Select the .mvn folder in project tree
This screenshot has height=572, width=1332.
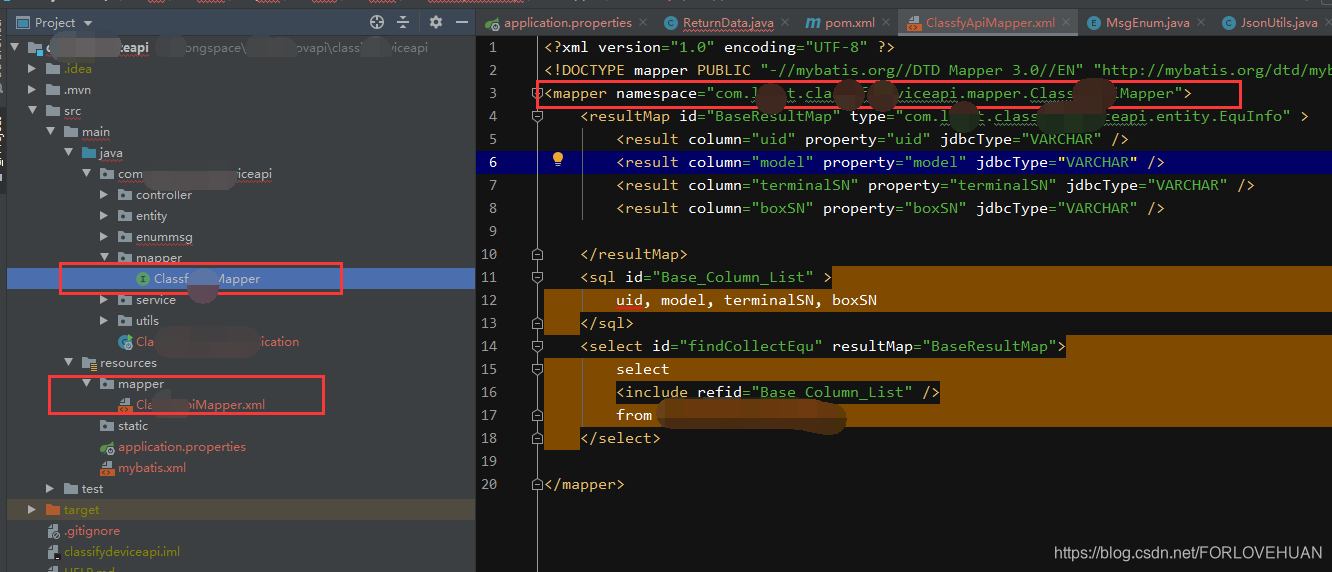(77, 90)
